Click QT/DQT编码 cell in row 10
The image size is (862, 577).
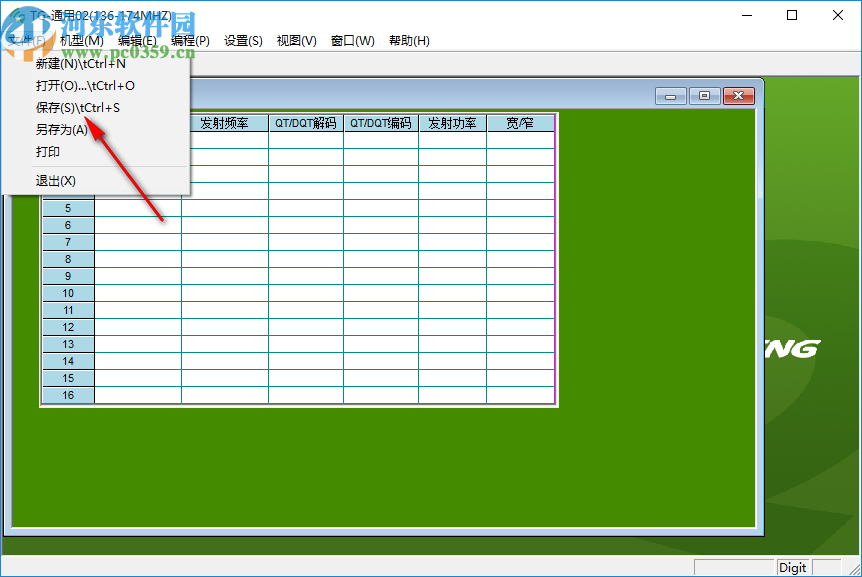(381, 293)
